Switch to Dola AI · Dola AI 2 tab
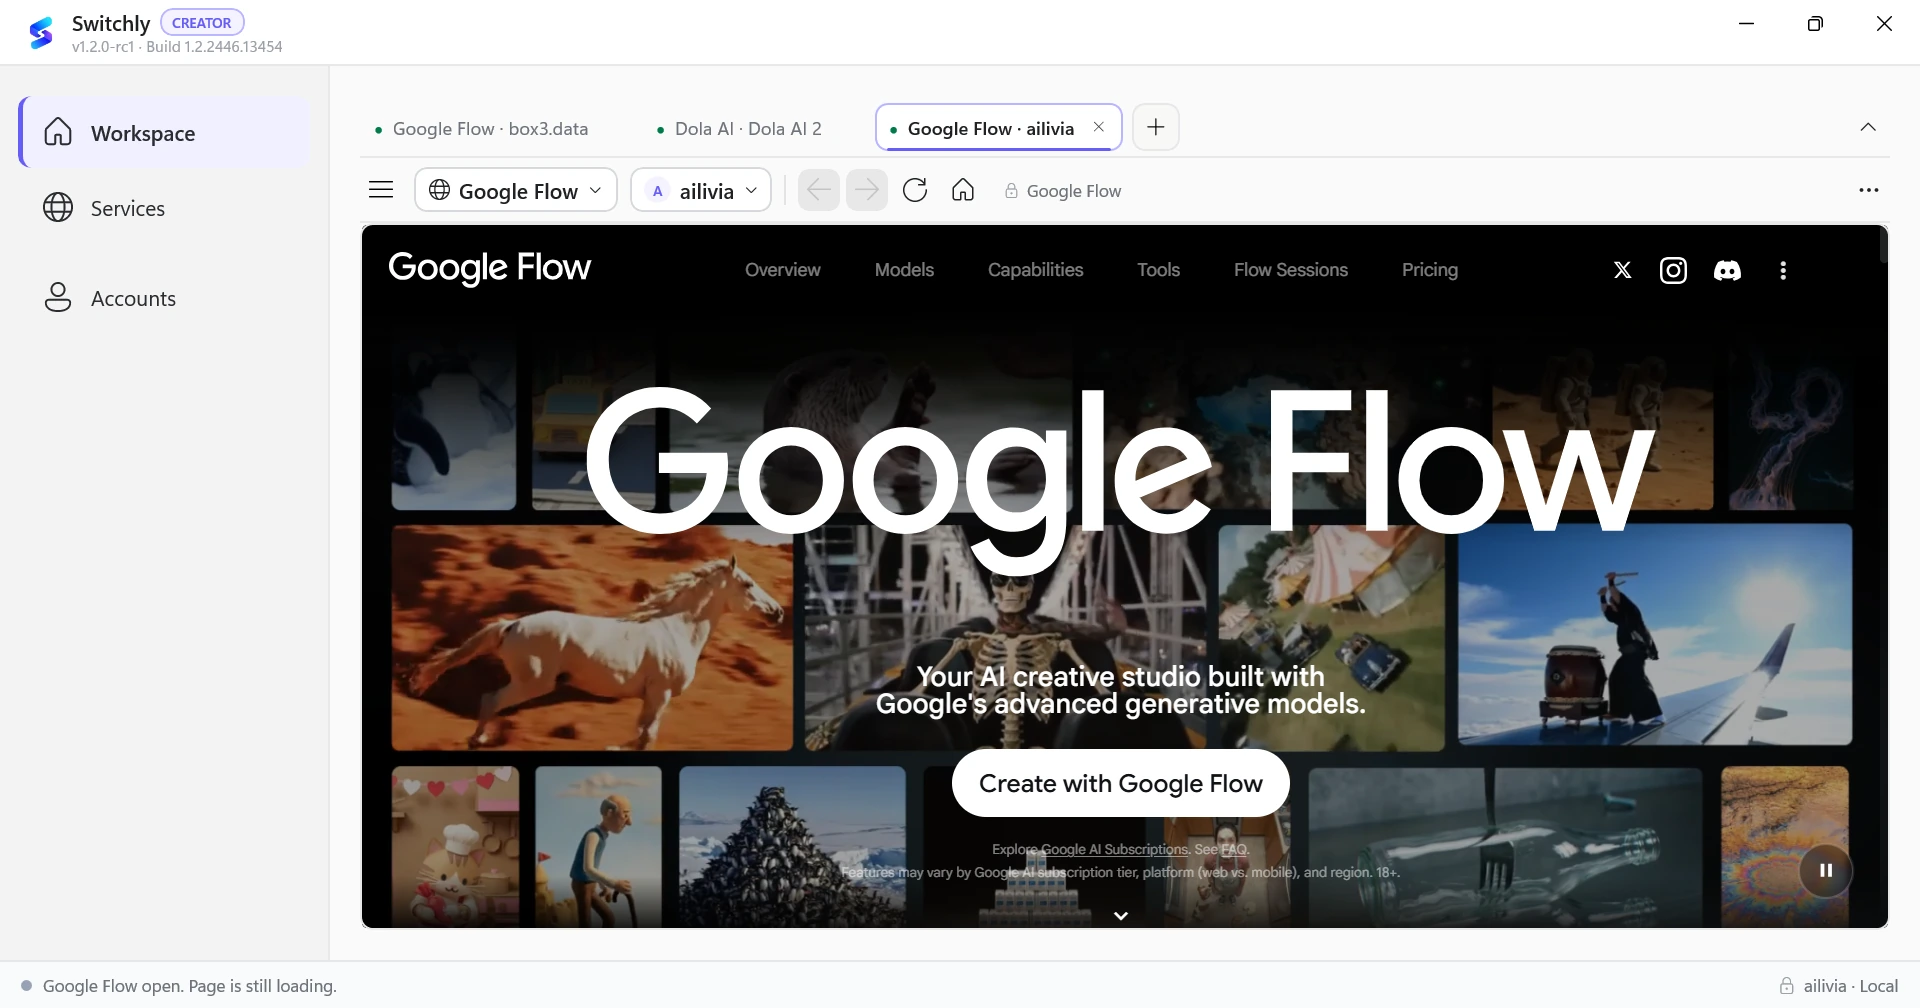The image size is (1920, 1008). pos(739,129)
